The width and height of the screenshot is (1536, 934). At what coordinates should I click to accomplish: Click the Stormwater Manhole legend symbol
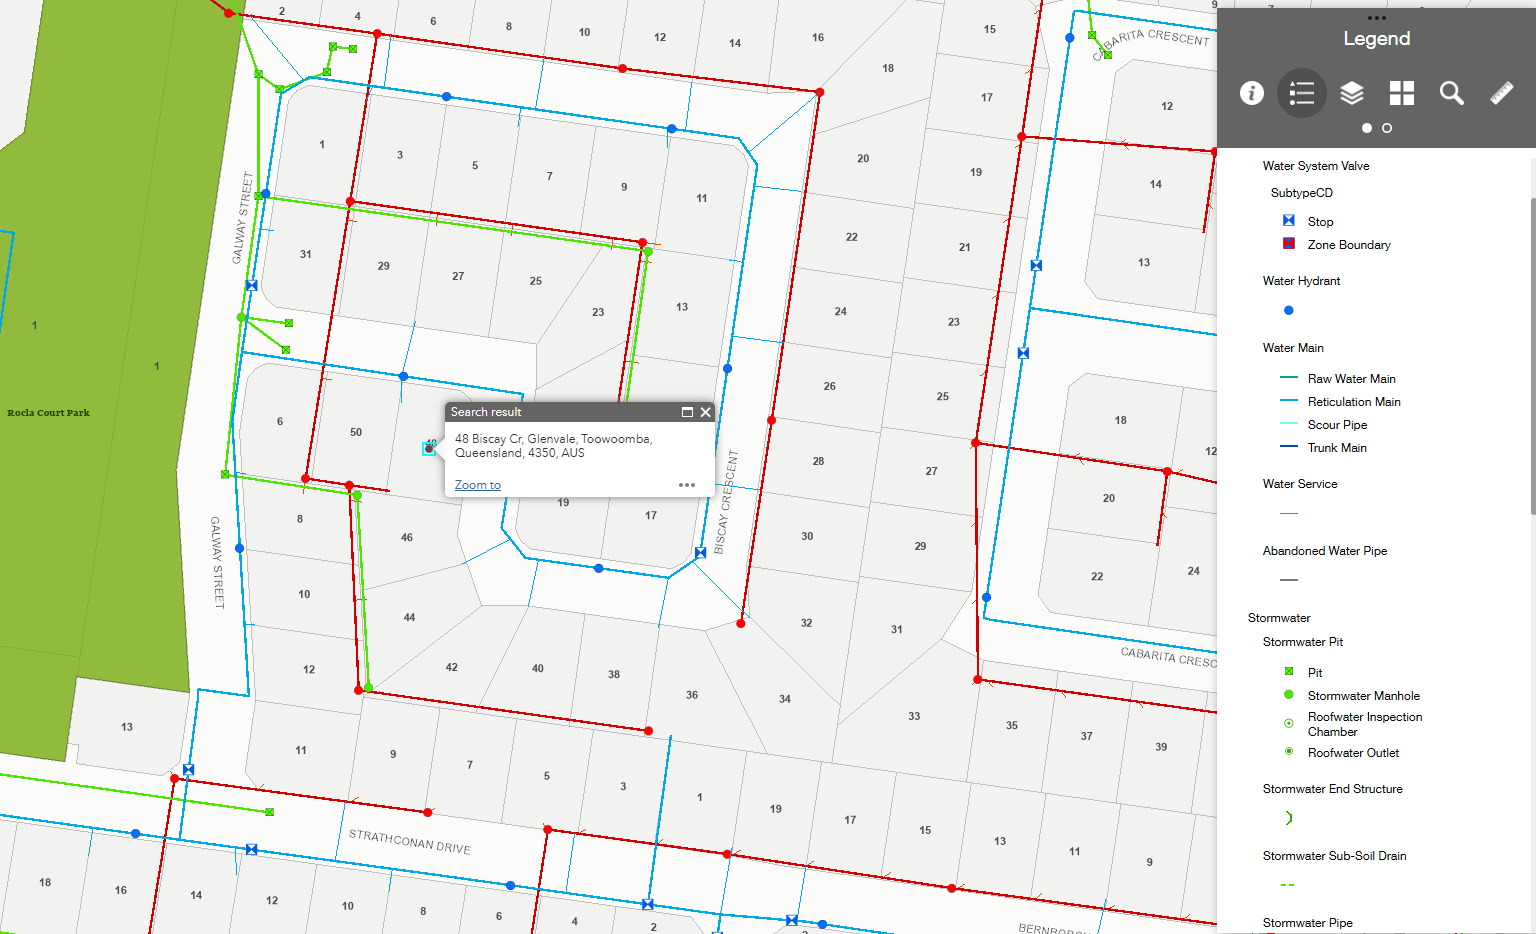point(1289,695)
